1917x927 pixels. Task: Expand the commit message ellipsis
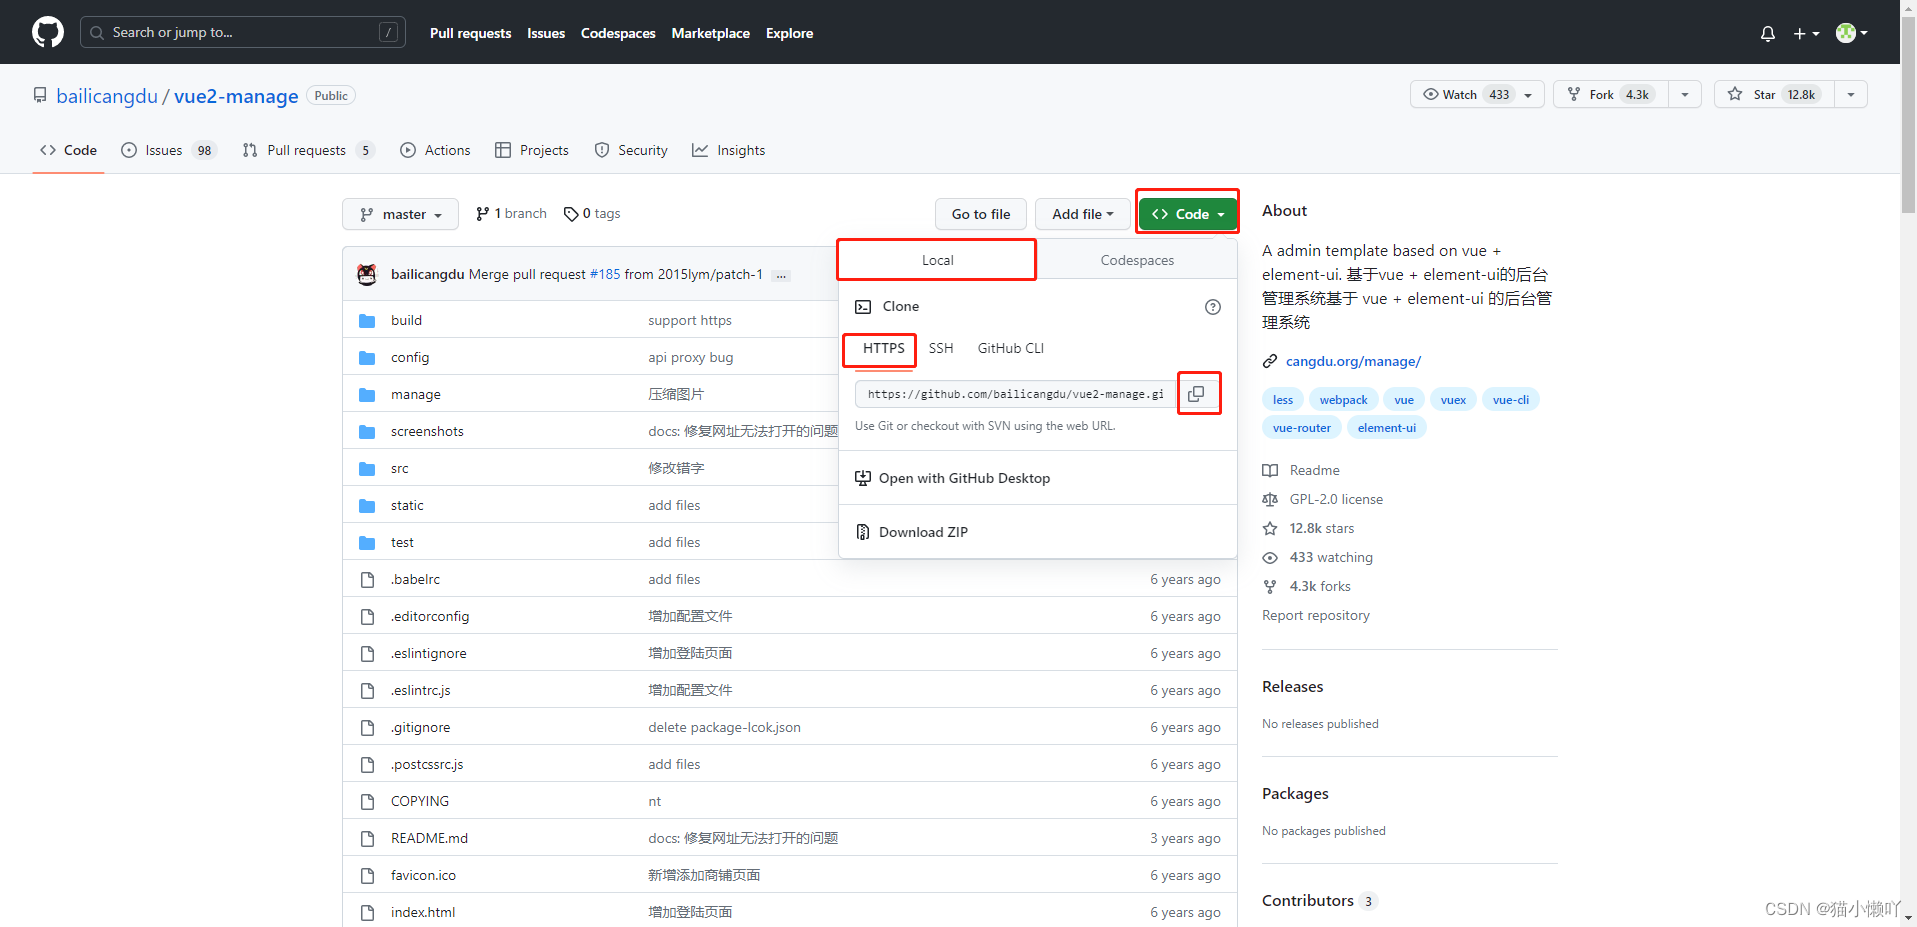point(781,275)
